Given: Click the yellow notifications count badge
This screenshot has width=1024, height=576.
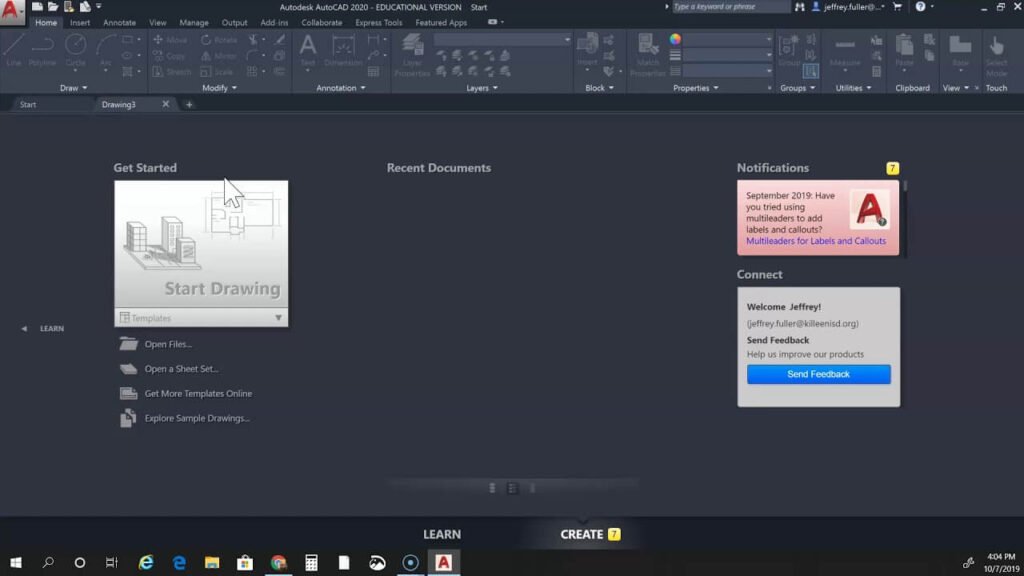Looking at the screenshot, I should click(x=892, y=168).
